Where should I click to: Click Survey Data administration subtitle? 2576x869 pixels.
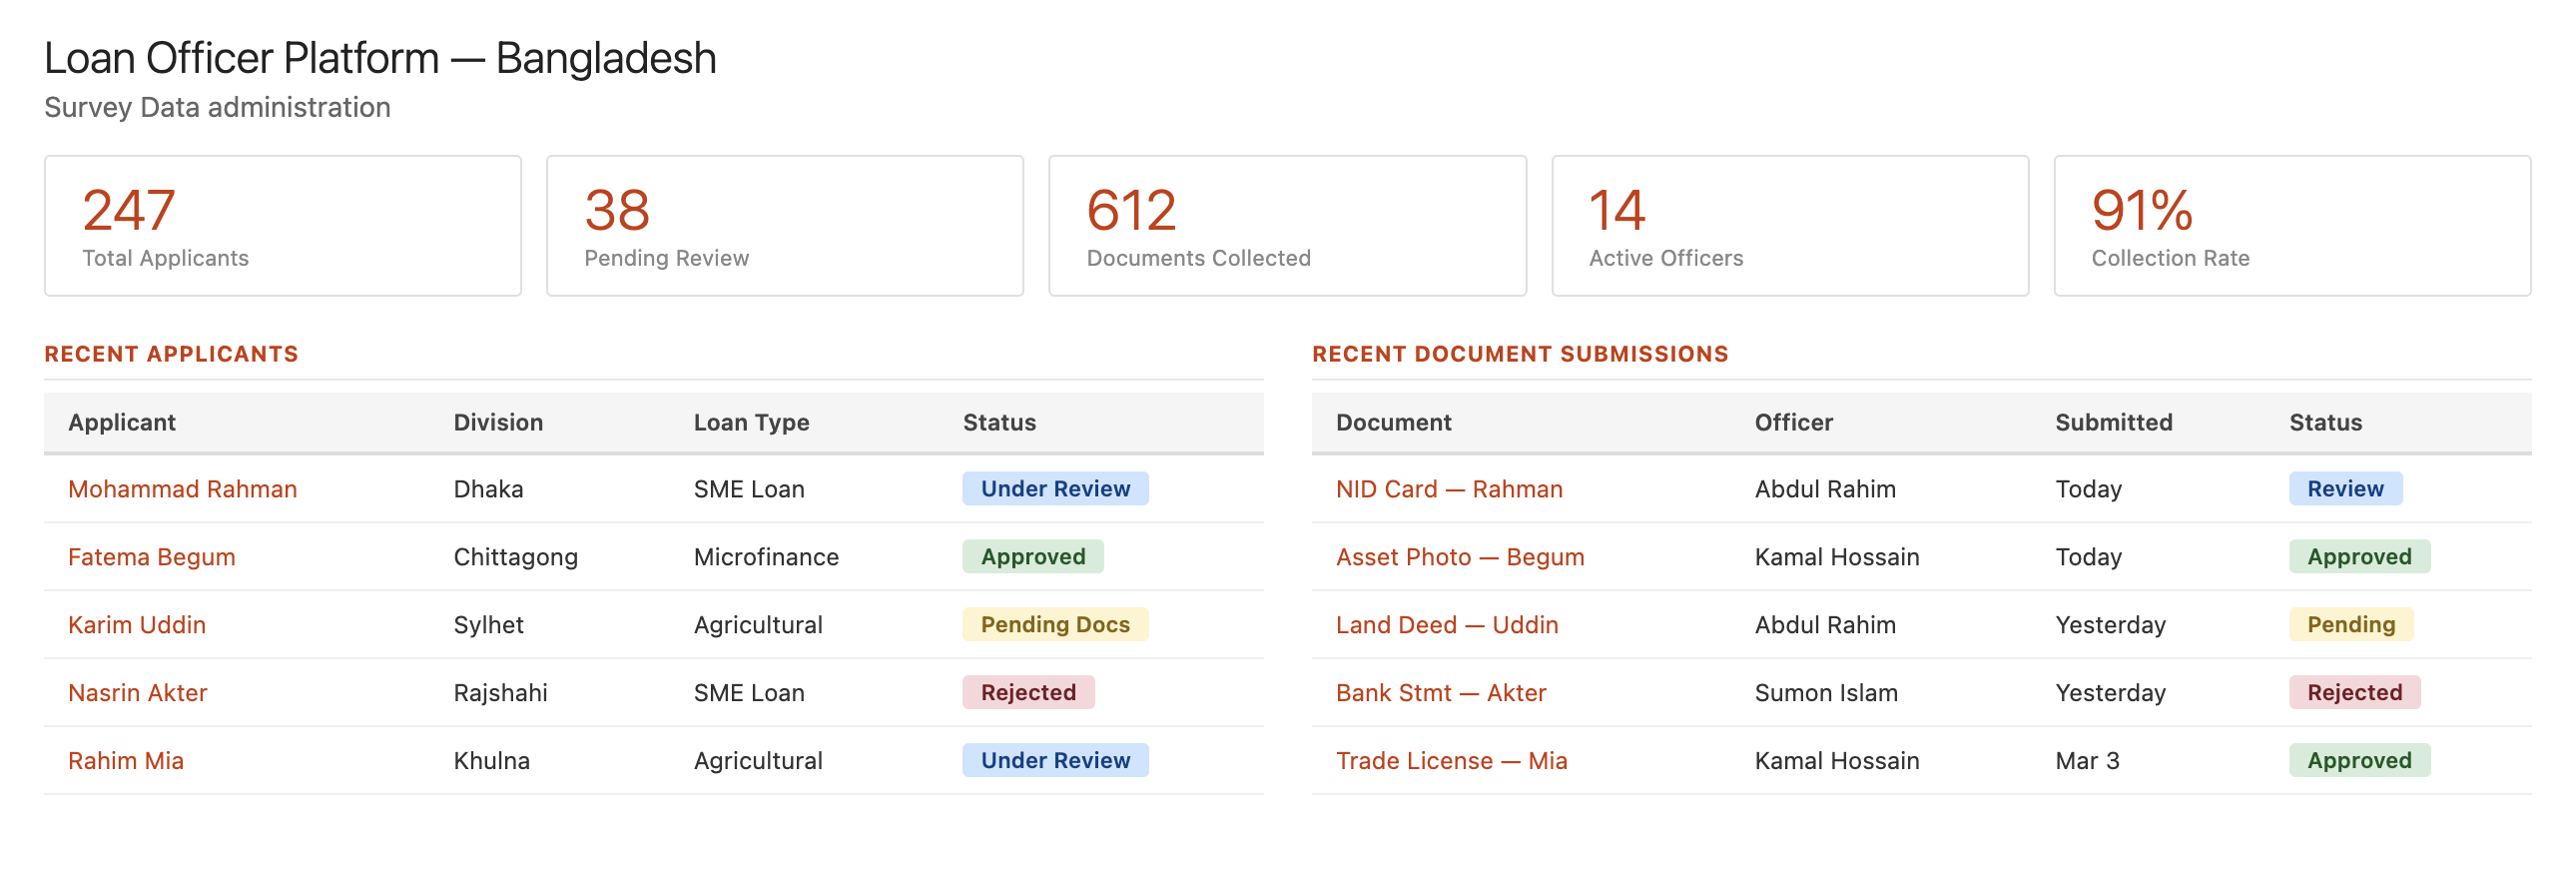(217, 107)
